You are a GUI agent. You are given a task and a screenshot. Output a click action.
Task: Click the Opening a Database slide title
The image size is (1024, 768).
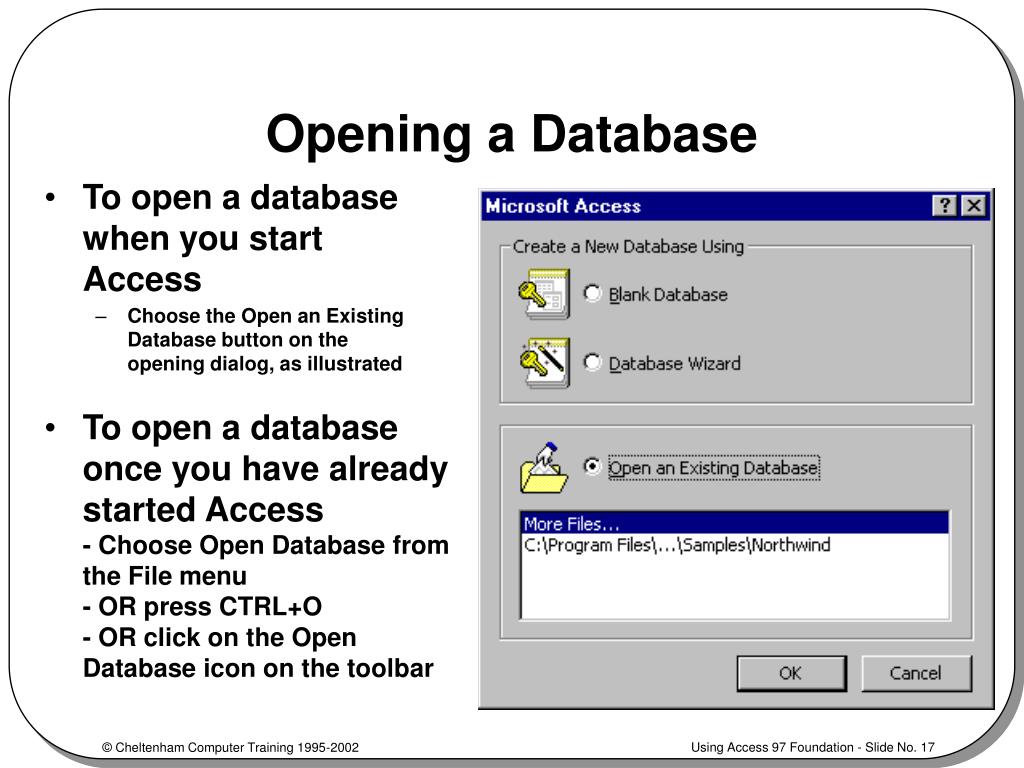pos(511,135)
